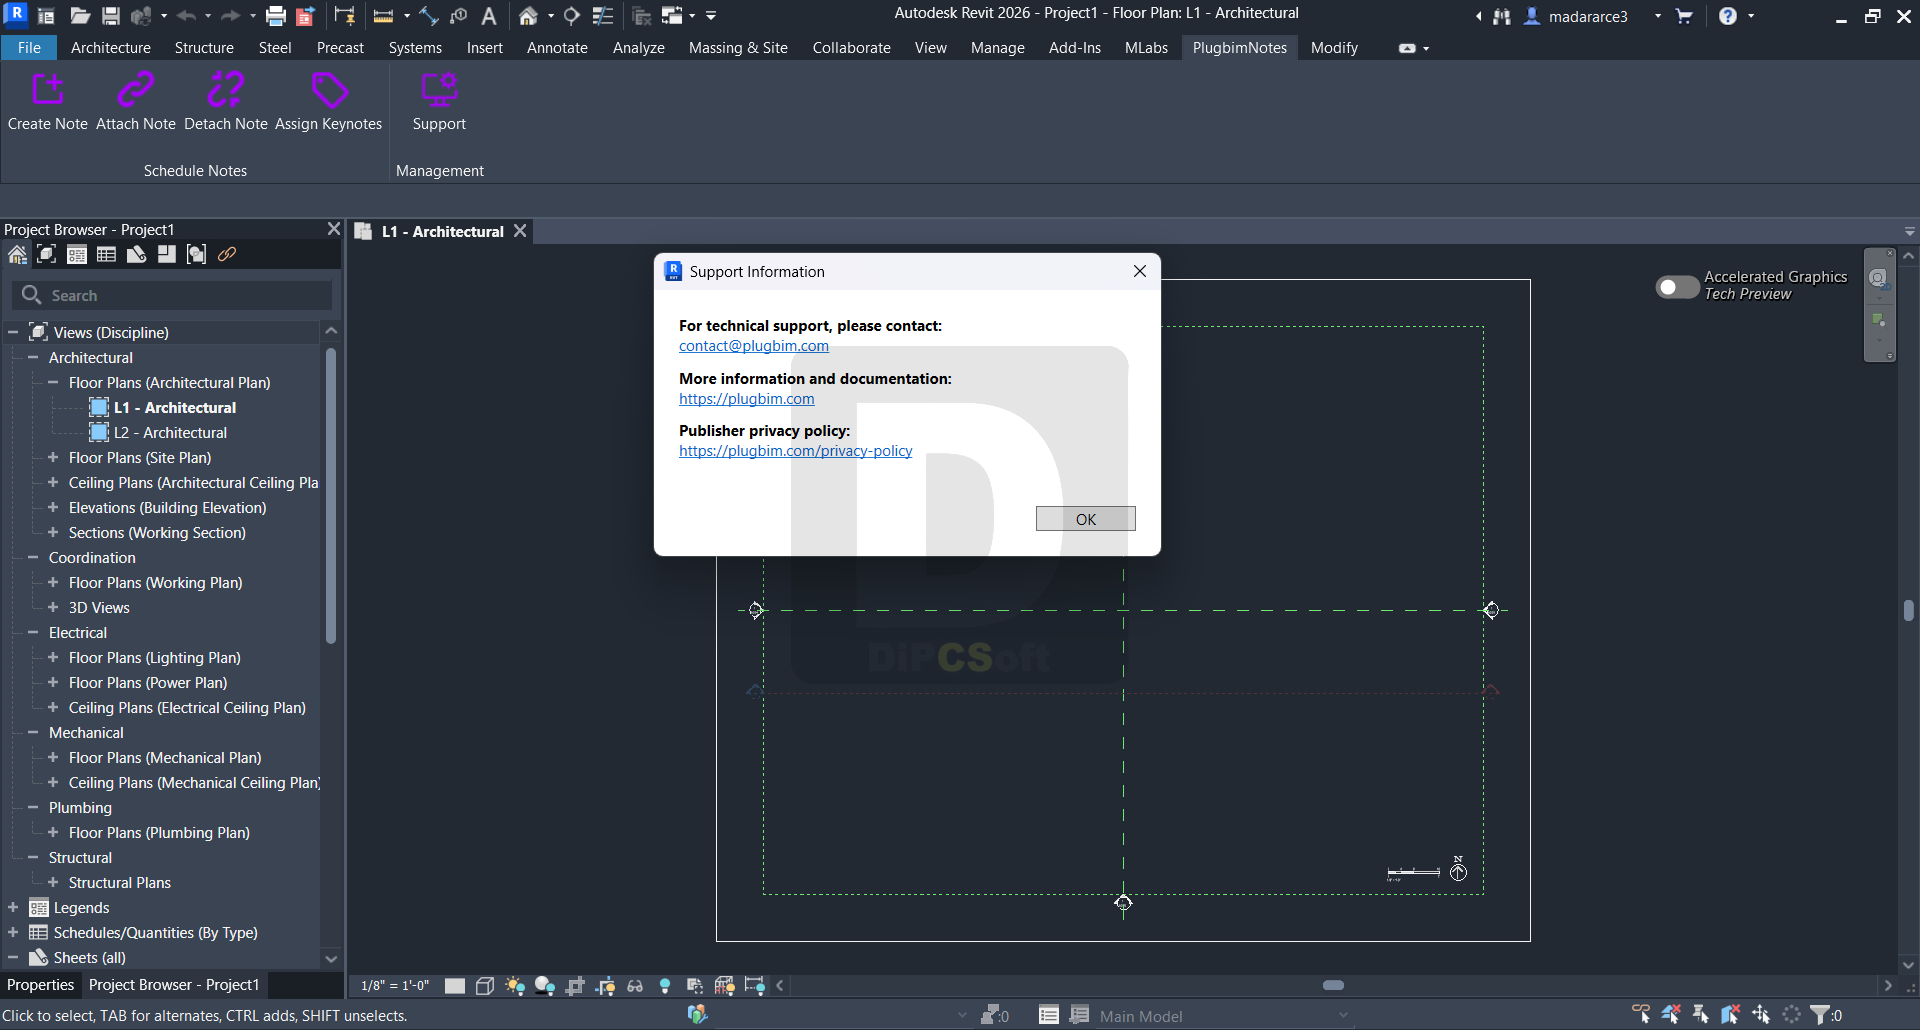Select the Detach Note tool
1920x1030 pixels.
(226, 101)
